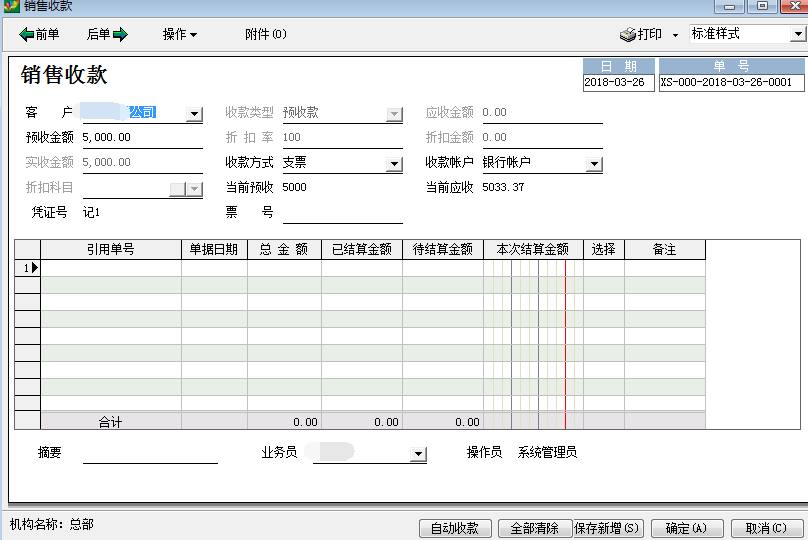Click 保存新增(S) to save and add
This screenshot has width=808, height=540.
tap(610, 528)
